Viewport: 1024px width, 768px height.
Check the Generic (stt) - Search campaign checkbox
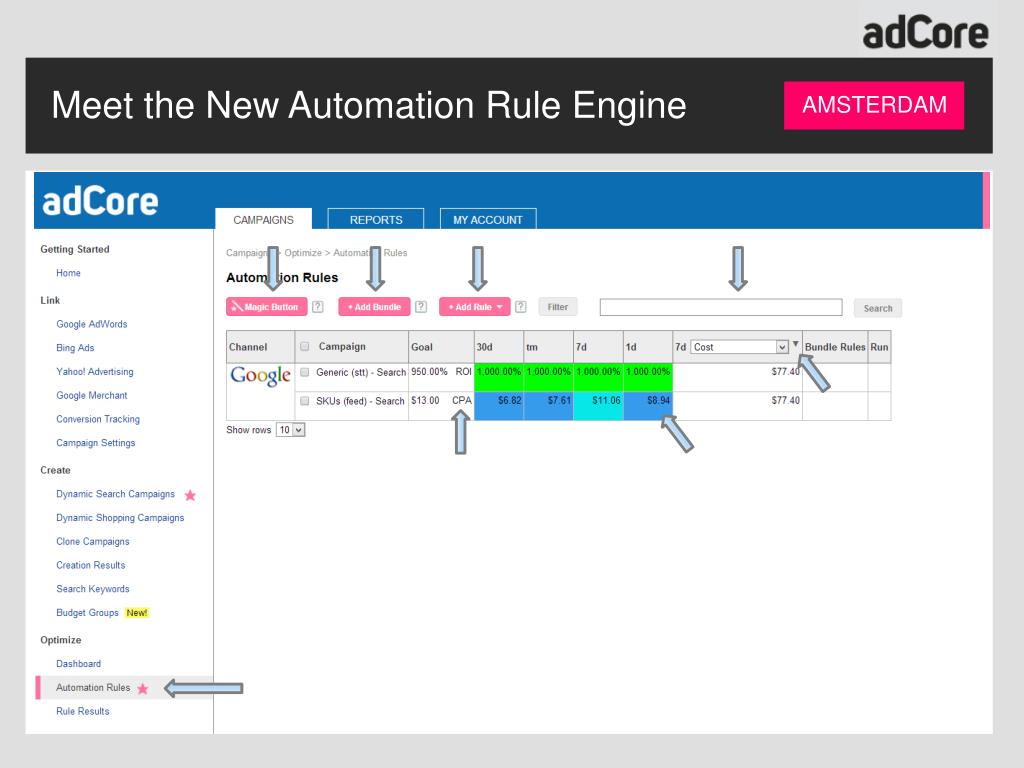[304, 372]
